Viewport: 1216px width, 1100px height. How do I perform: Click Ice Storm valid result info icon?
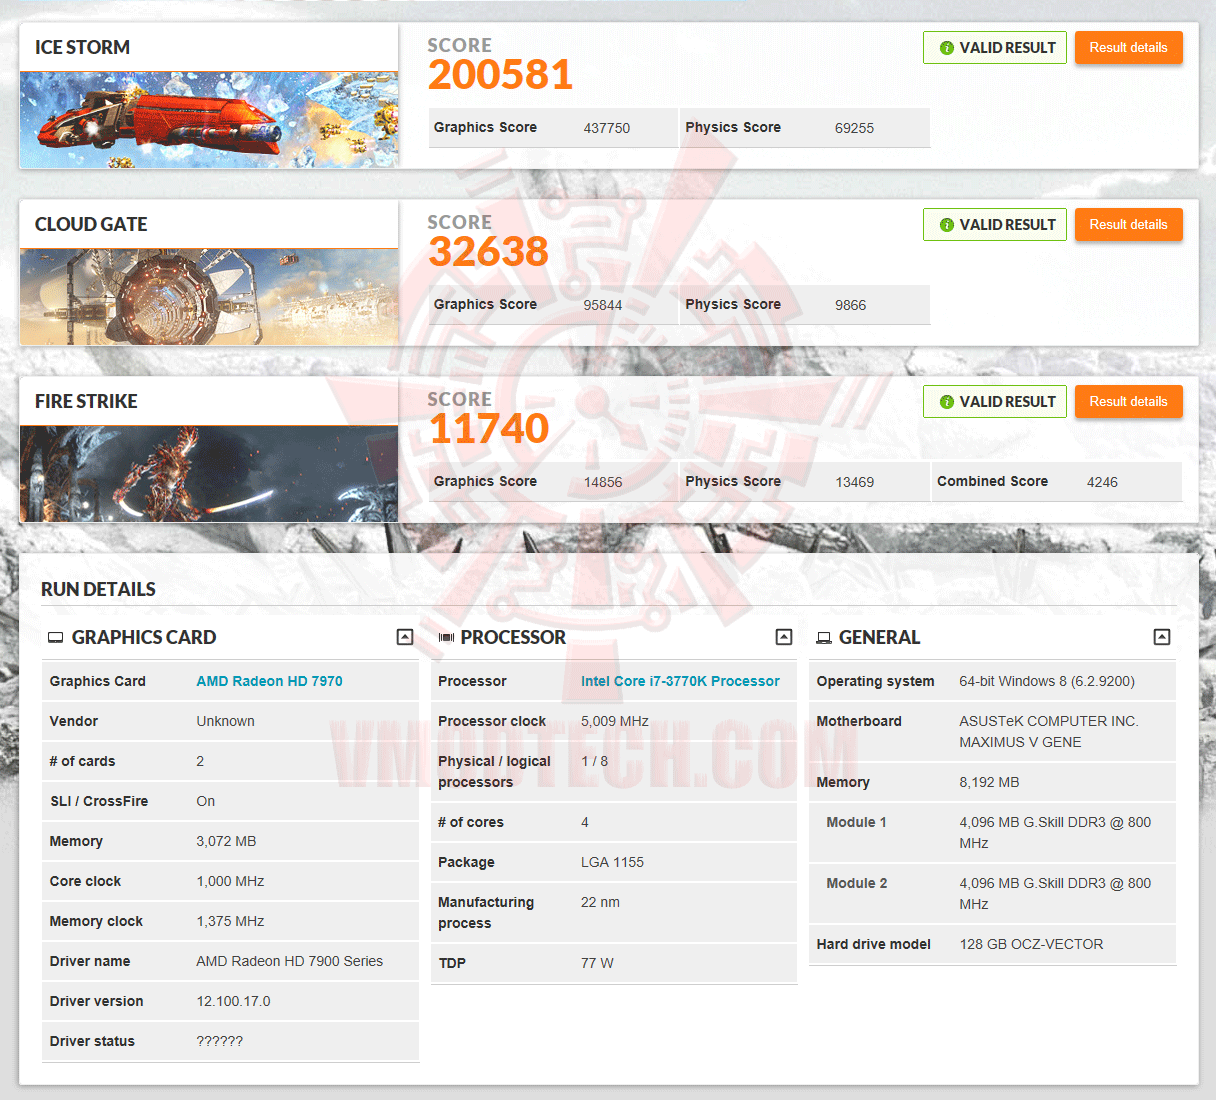pos(946,48)
